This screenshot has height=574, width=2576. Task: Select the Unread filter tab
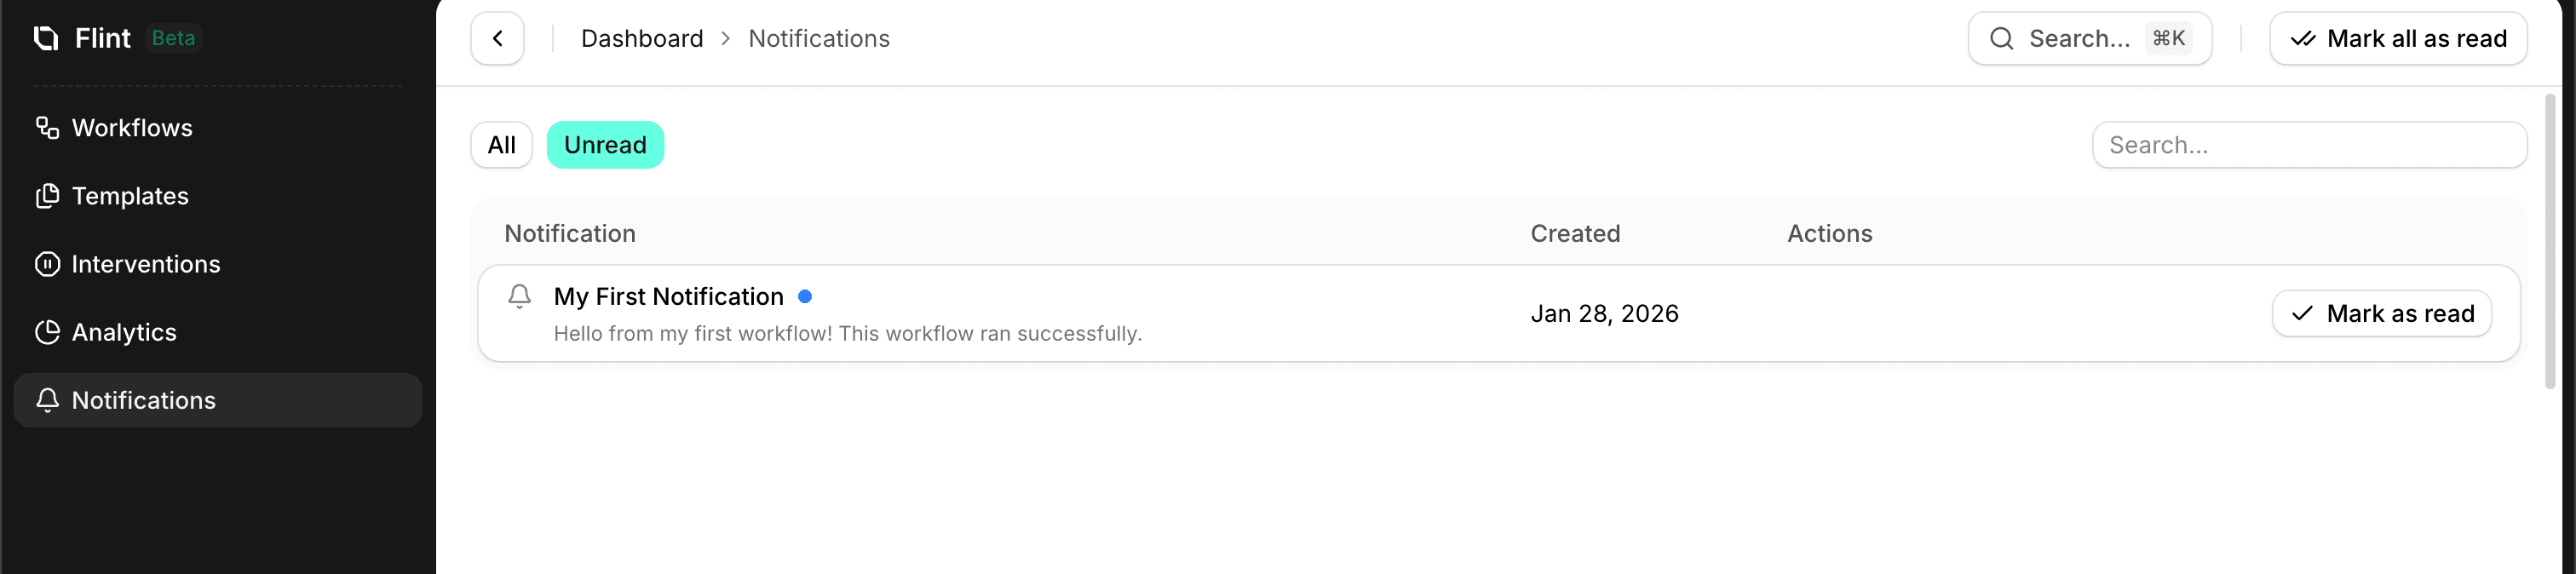tap(605, 145)
